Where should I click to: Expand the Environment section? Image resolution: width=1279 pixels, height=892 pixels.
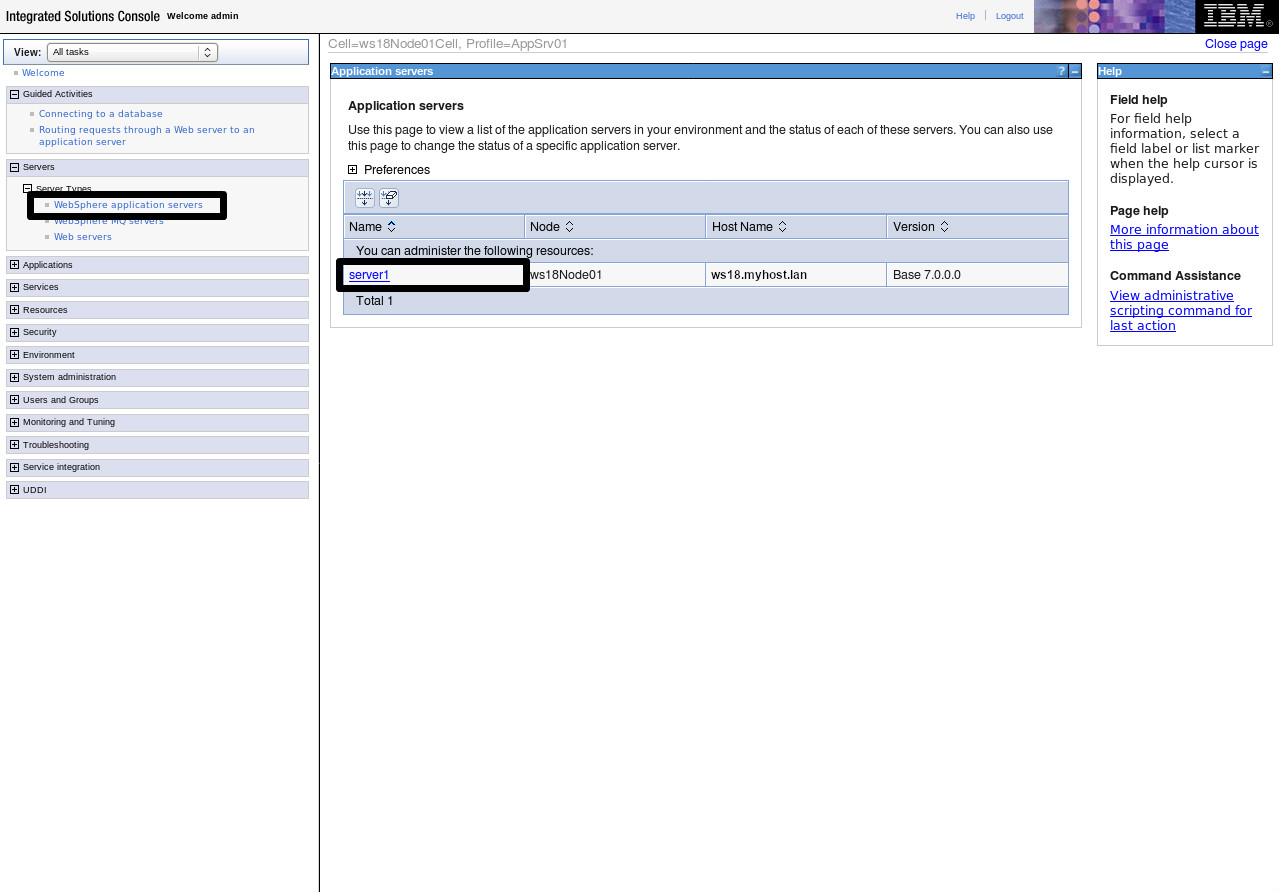point(14,355)
